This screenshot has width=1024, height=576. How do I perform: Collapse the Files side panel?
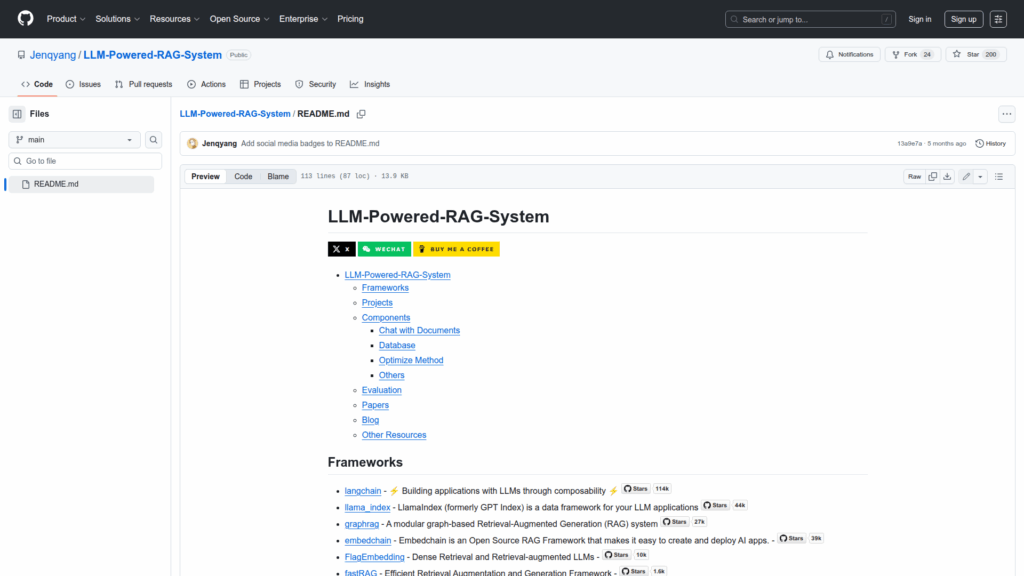[17, 114]
